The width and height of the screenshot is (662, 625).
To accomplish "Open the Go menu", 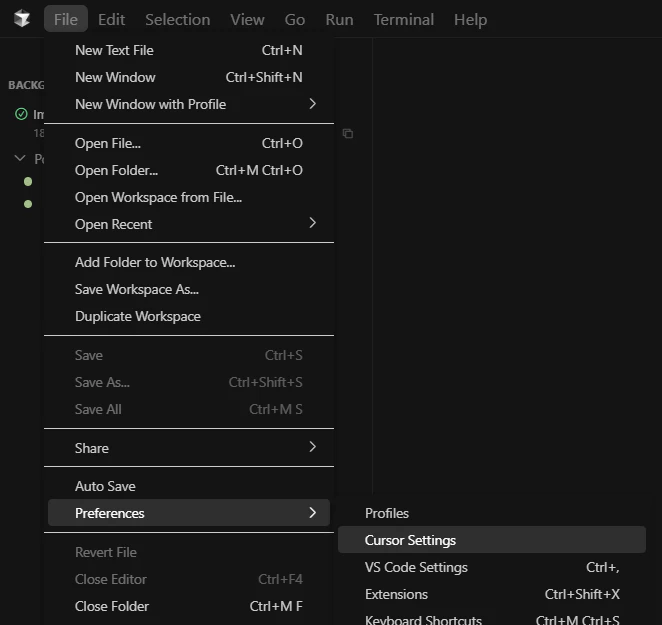I will tap(295, 19).
